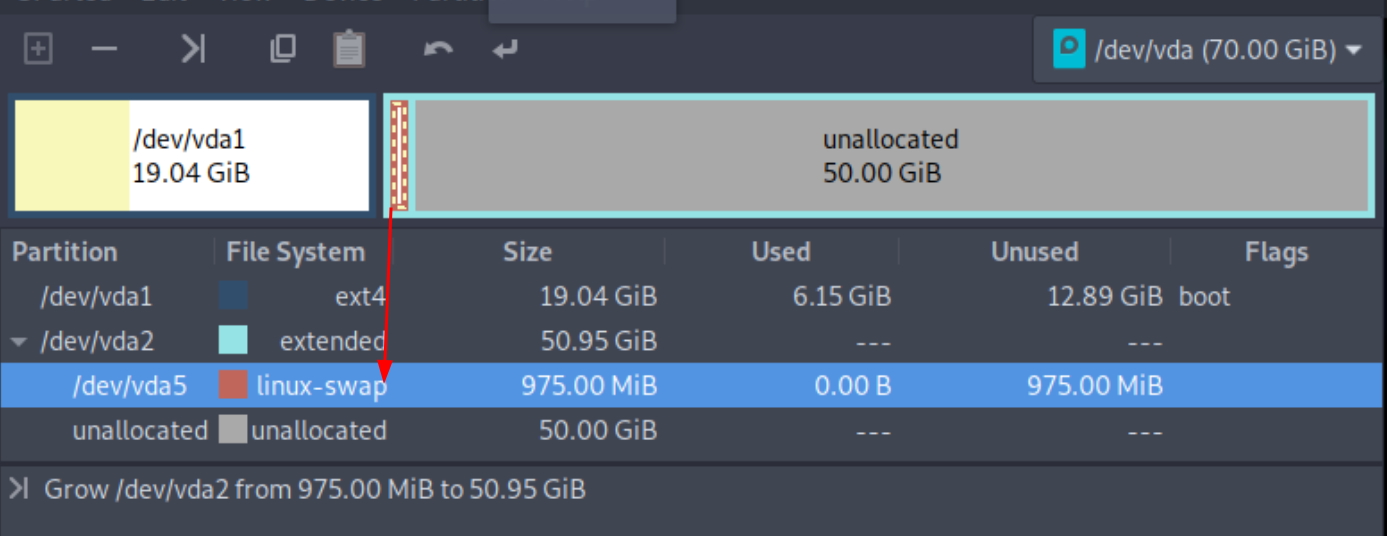This screenshot has height=536, width=1387.
Task: Click the ext4 dark blue color swatch
Action: click(233, 296)
